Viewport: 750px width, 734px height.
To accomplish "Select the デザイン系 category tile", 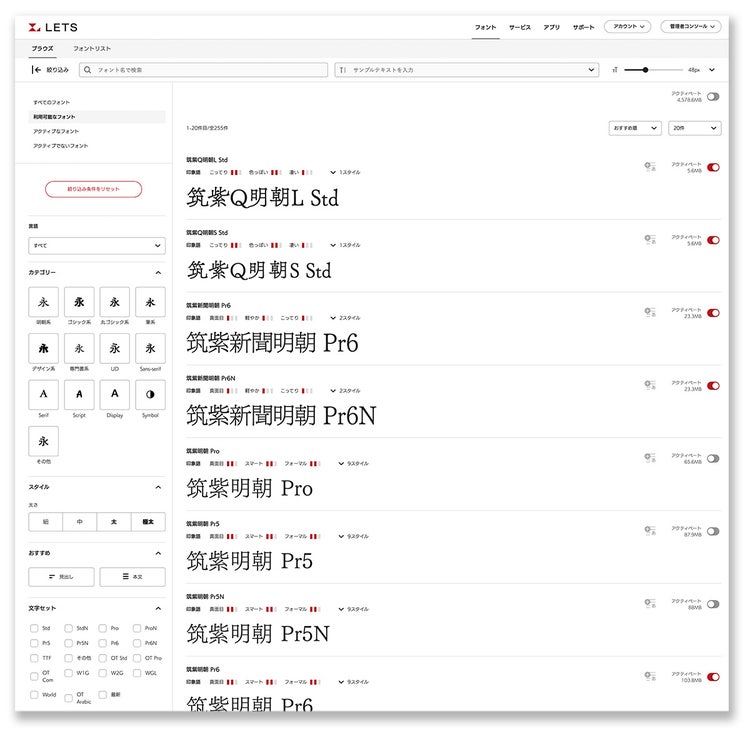I will pyautogui.click(x=44, y=348).
